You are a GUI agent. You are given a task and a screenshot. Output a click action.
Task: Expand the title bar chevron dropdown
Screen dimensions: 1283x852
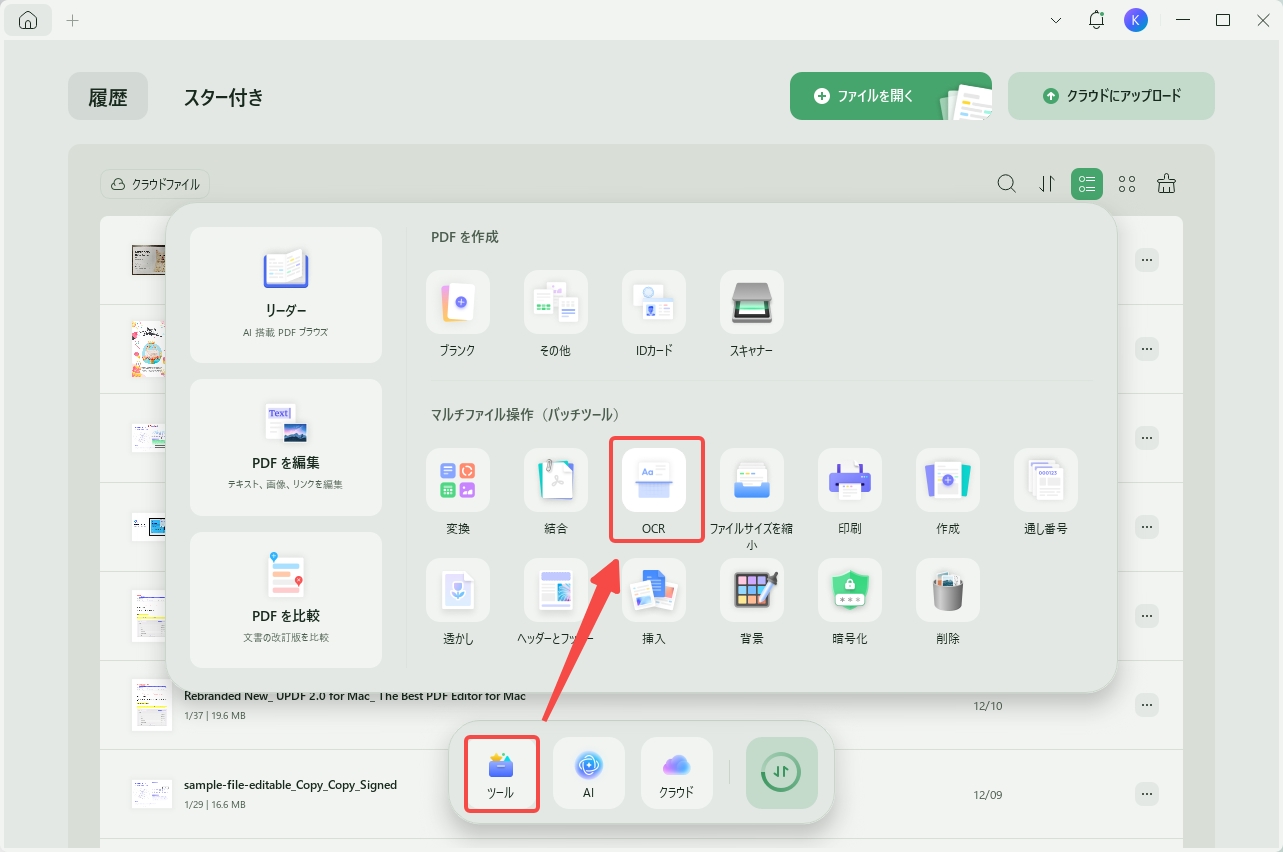pyautogui.click(x=1057, y=20)
